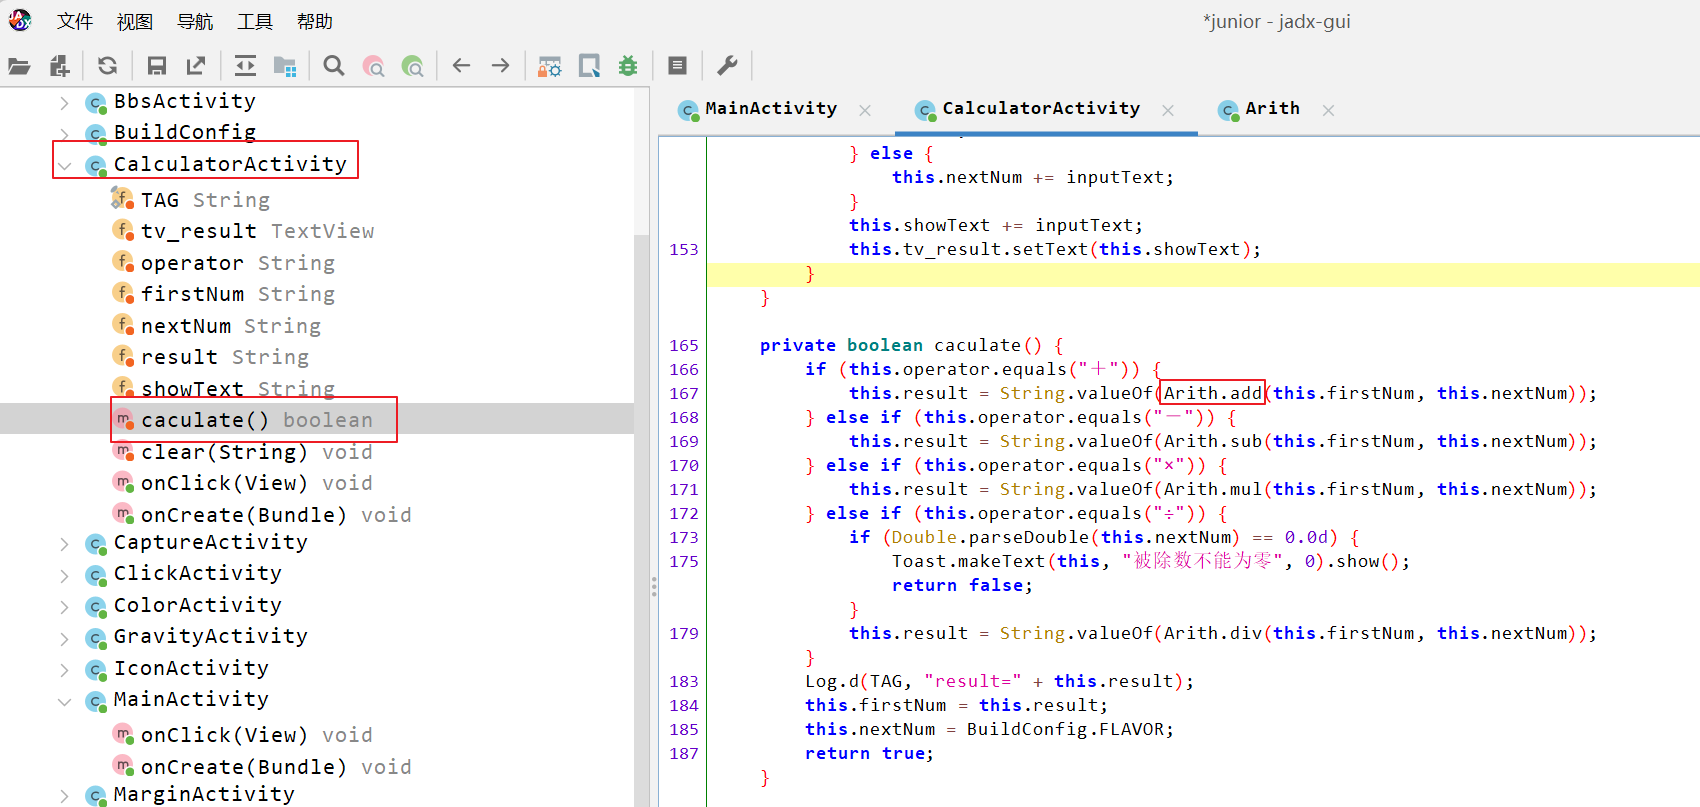Switch to the CalculatorActivity tab

1041,109
